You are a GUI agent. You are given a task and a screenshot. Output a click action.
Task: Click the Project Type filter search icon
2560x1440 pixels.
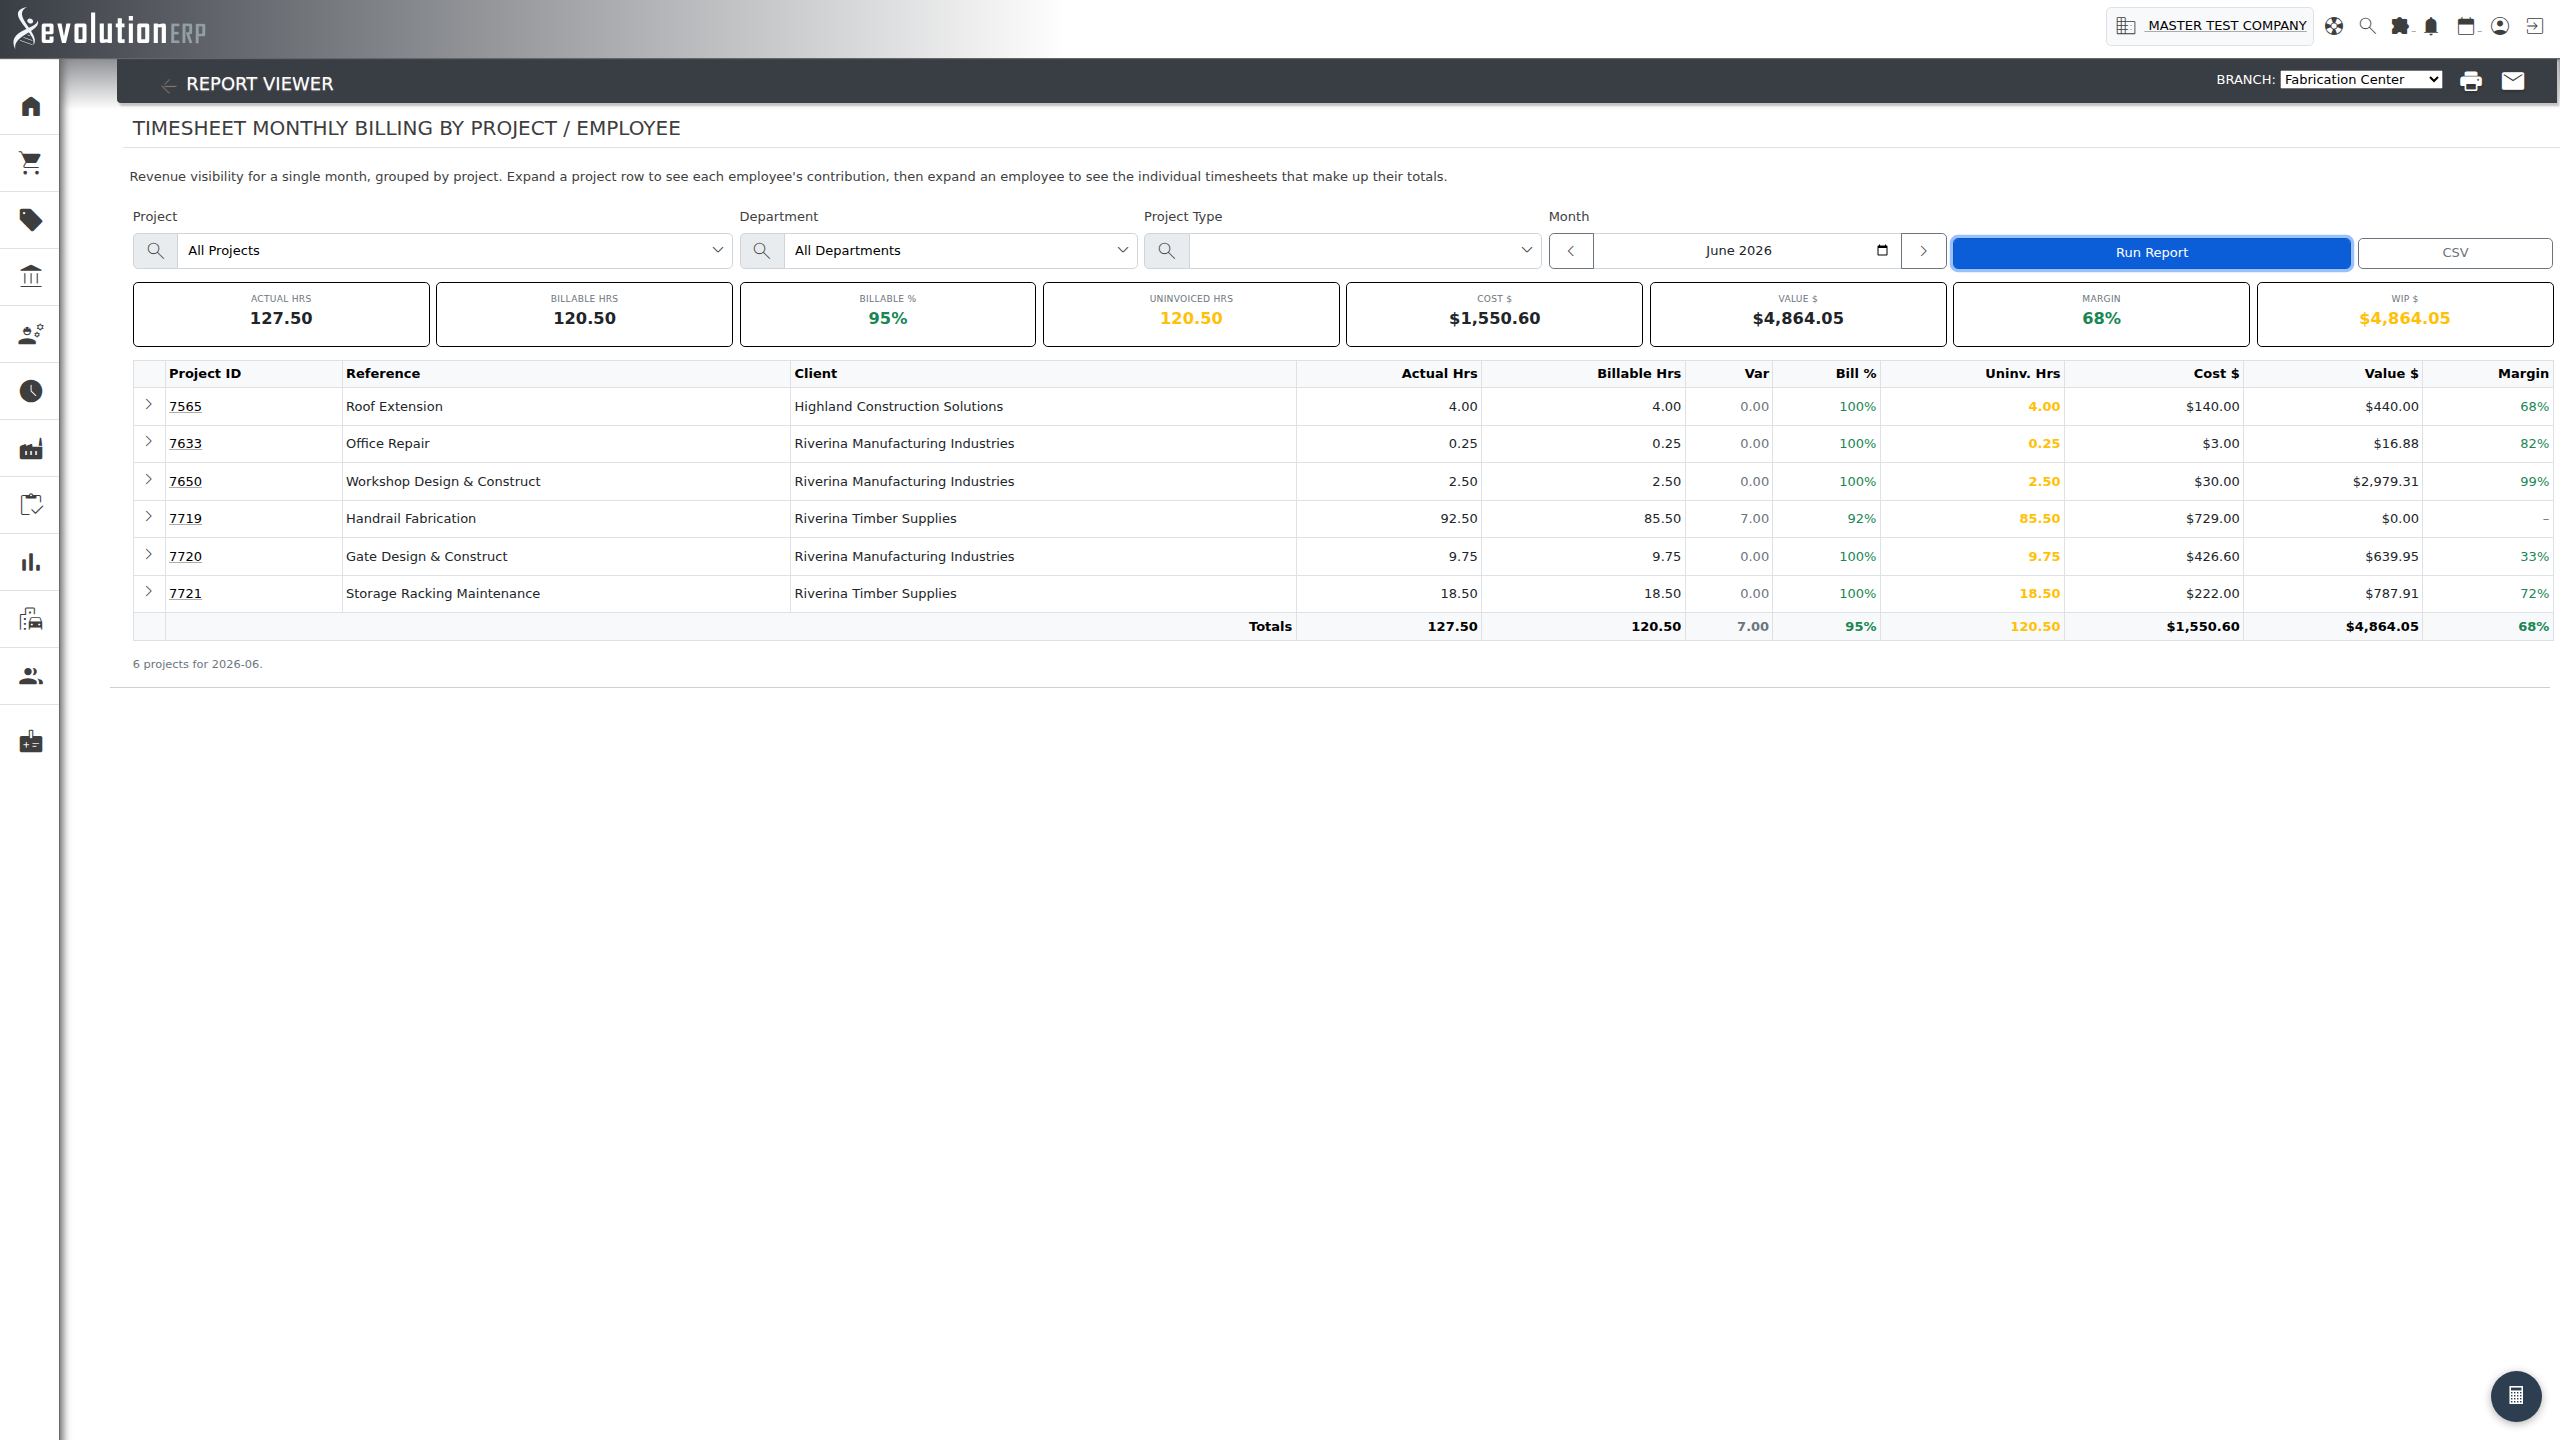(1166, 251)
